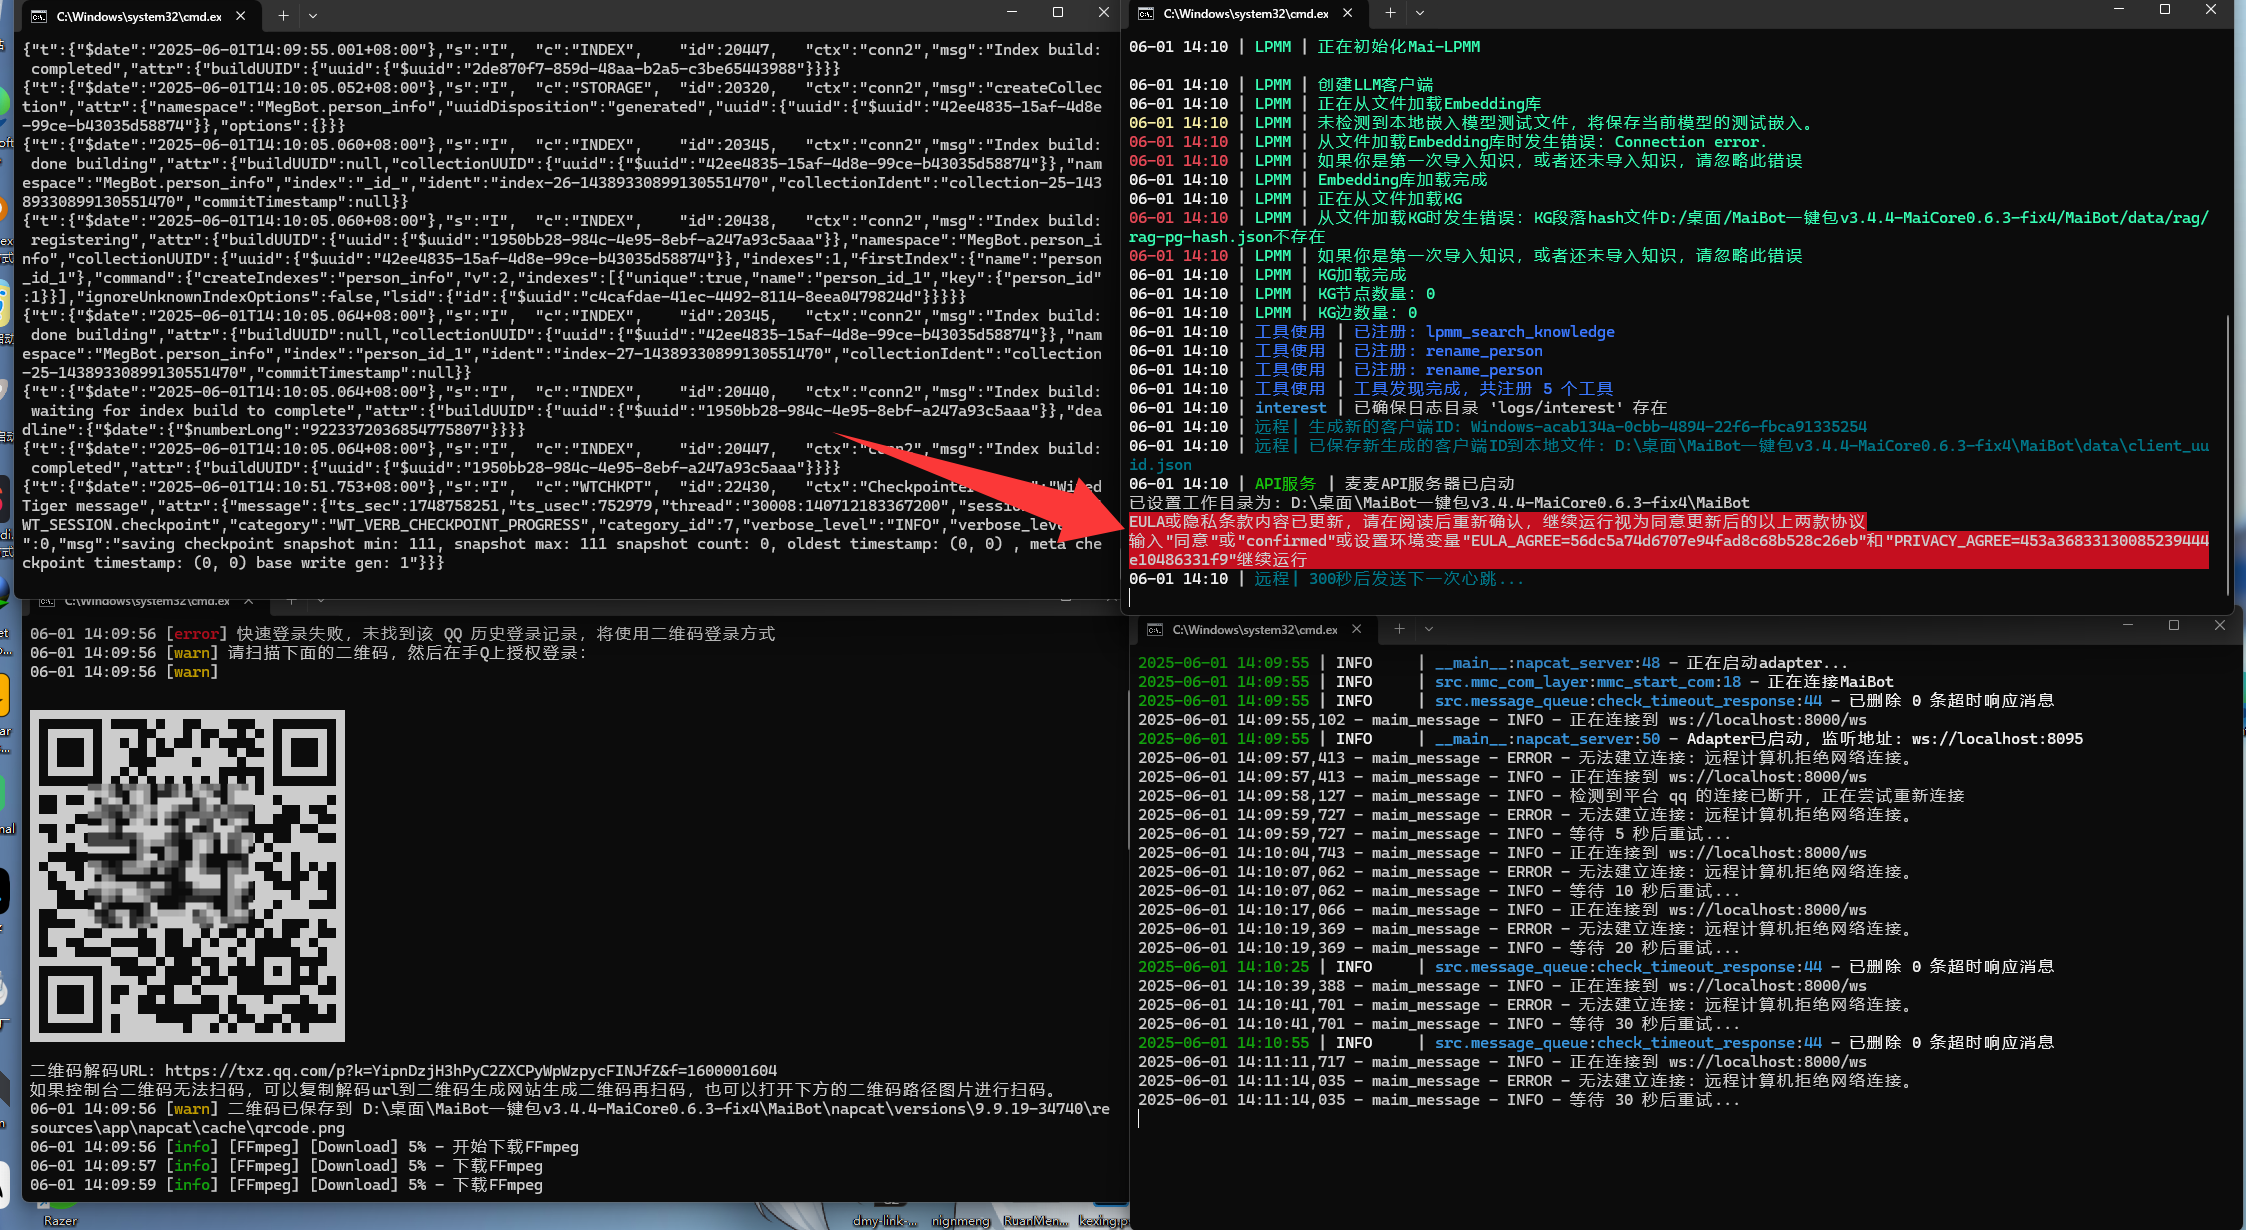
Task: Maximize the top-left cmd window
Action: (1058, 12)
